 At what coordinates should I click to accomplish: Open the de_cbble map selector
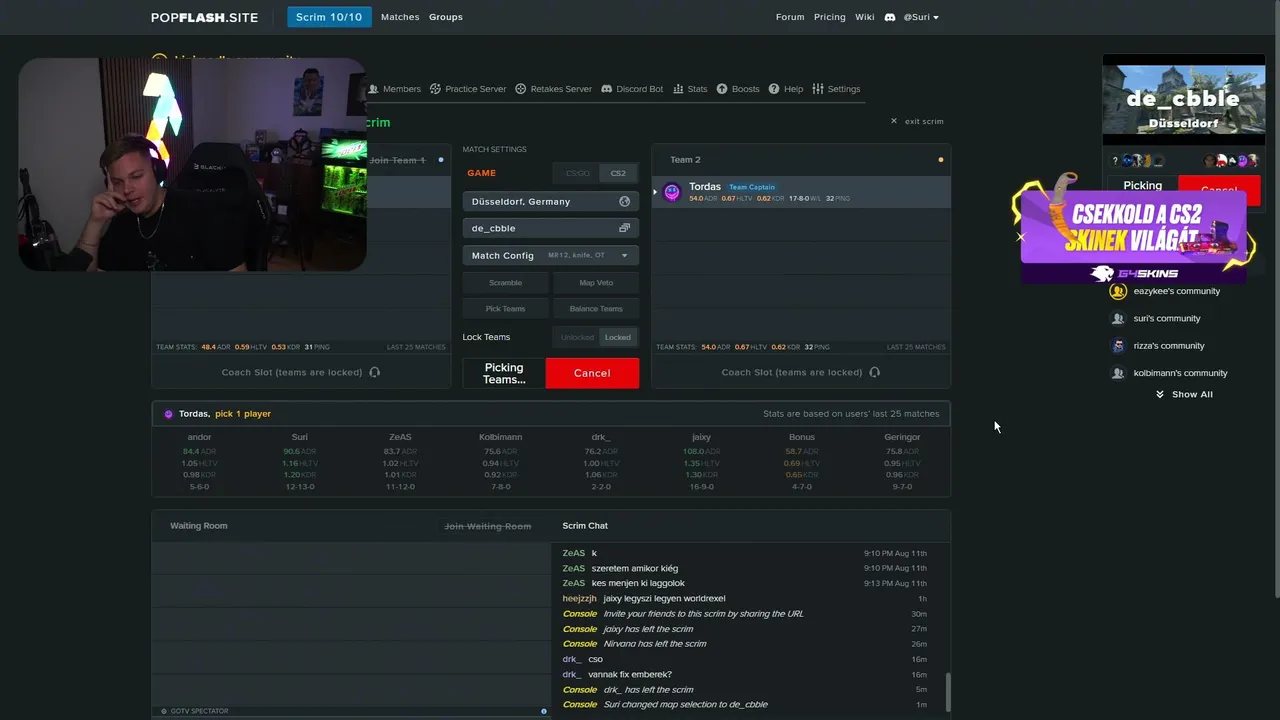(x=550, y=228)
